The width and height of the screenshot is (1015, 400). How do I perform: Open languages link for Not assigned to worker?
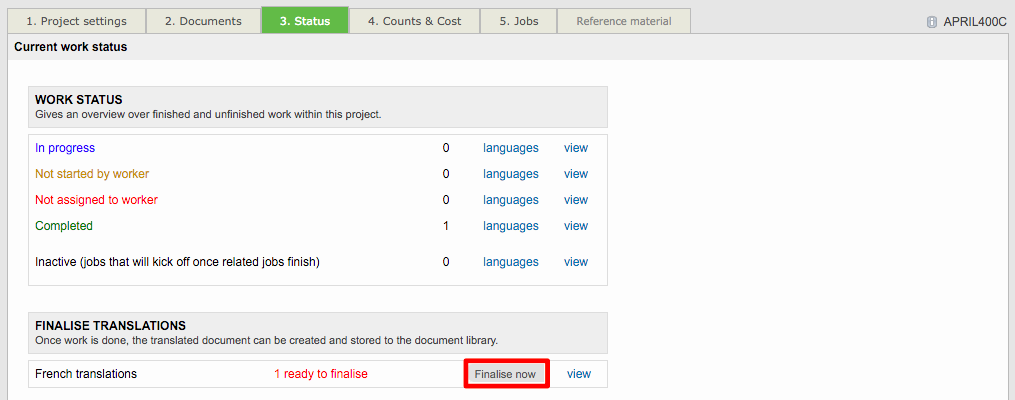[510, 200]
